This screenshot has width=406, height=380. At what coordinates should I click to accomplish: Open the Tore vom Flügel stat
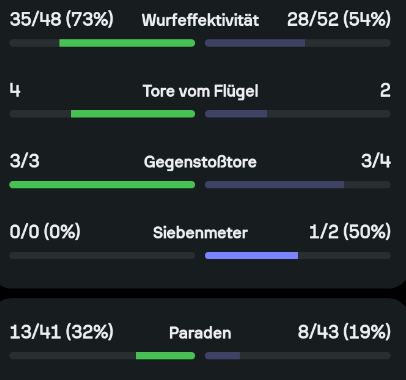tap(200, 91)
